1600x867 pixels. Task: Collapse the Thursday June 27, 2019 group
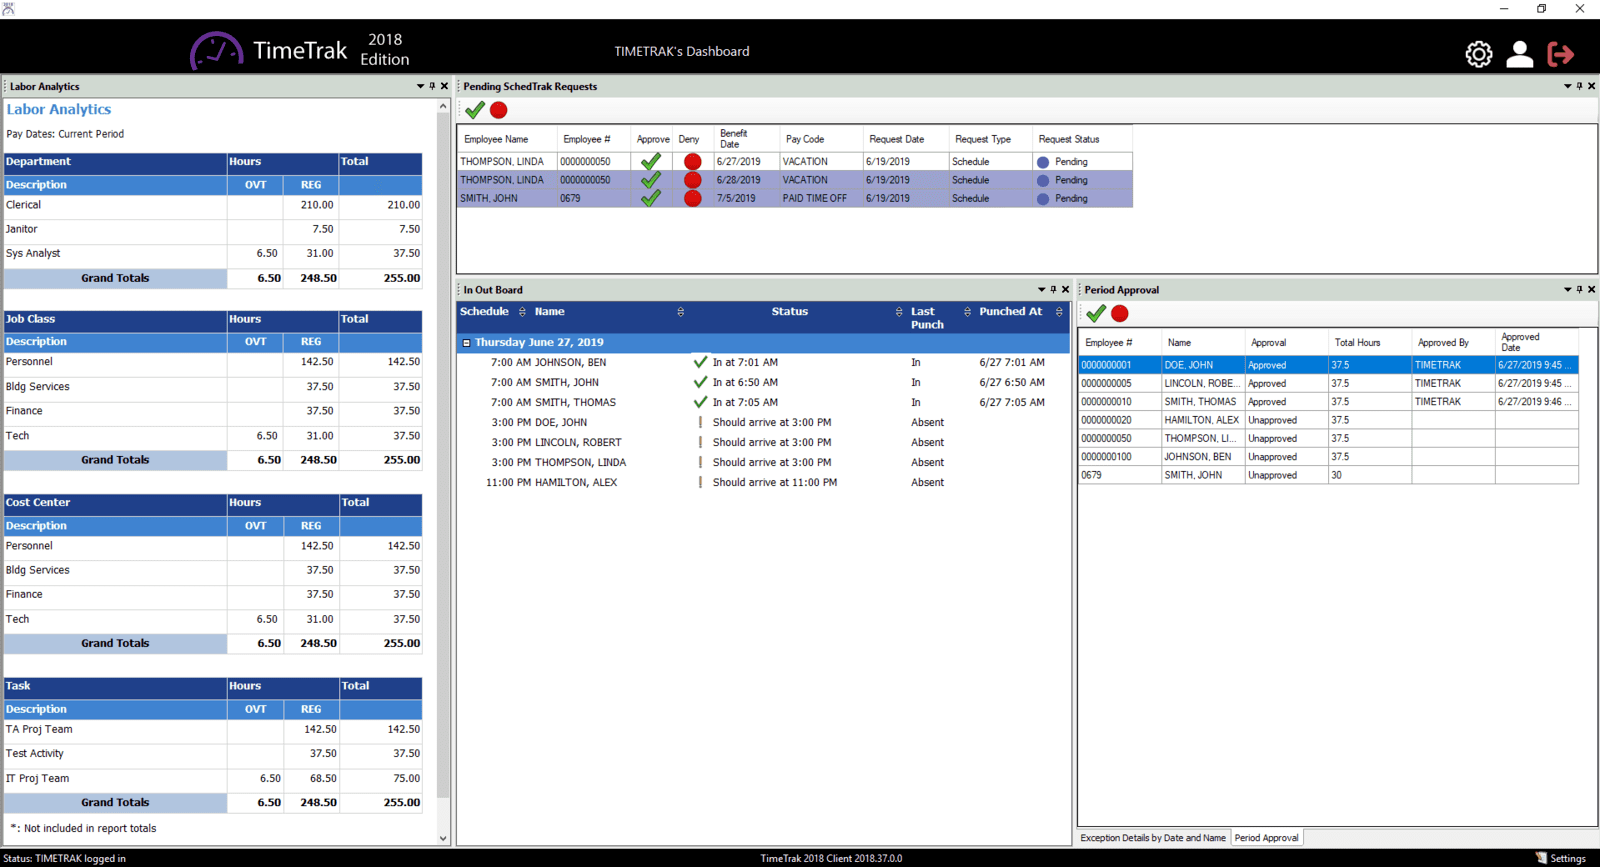pos(466,343)
